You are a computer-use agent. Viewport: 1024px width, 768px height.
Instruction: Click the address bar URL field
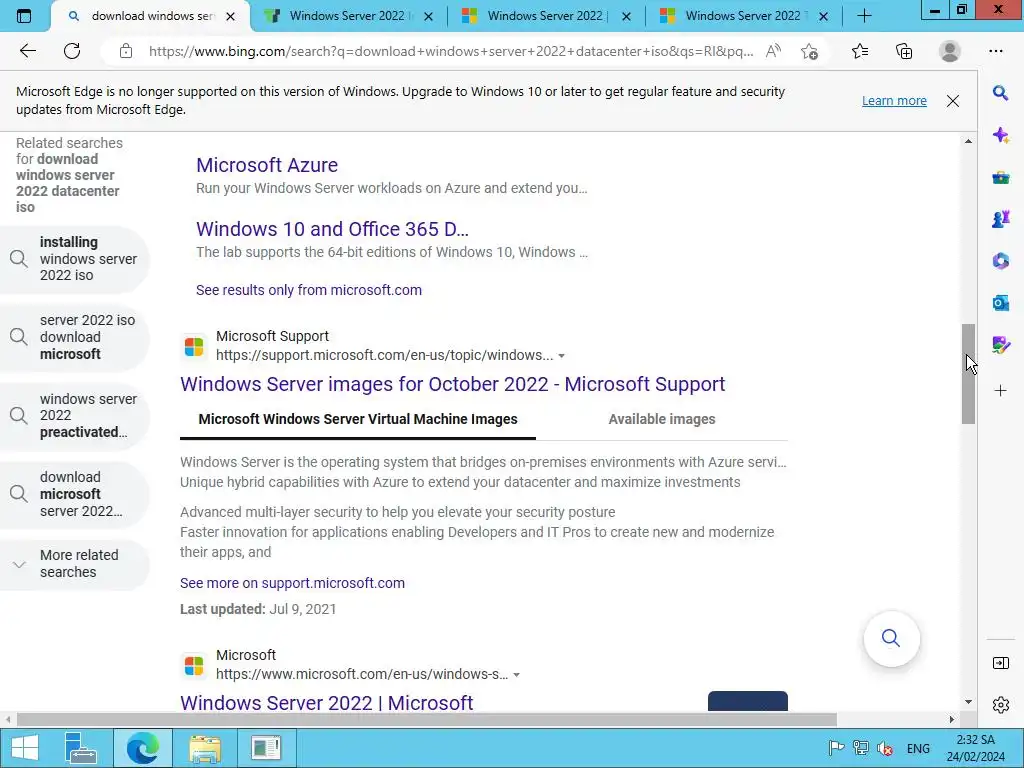[x=451, y=51]
